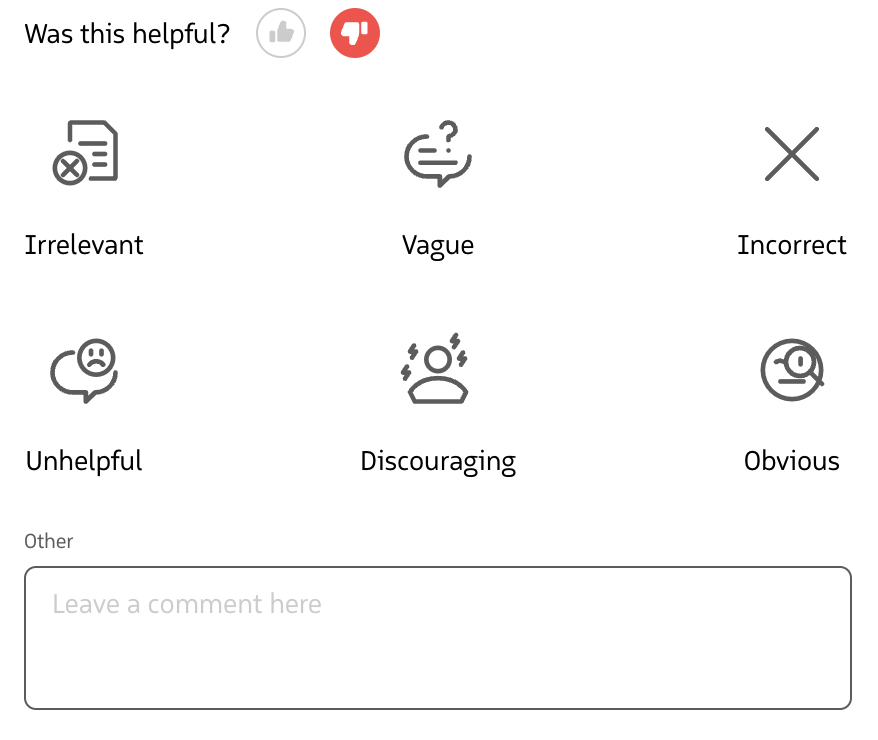
Task: Select the Unhelpful sad face icon
Action: click(x=84, y=370)
